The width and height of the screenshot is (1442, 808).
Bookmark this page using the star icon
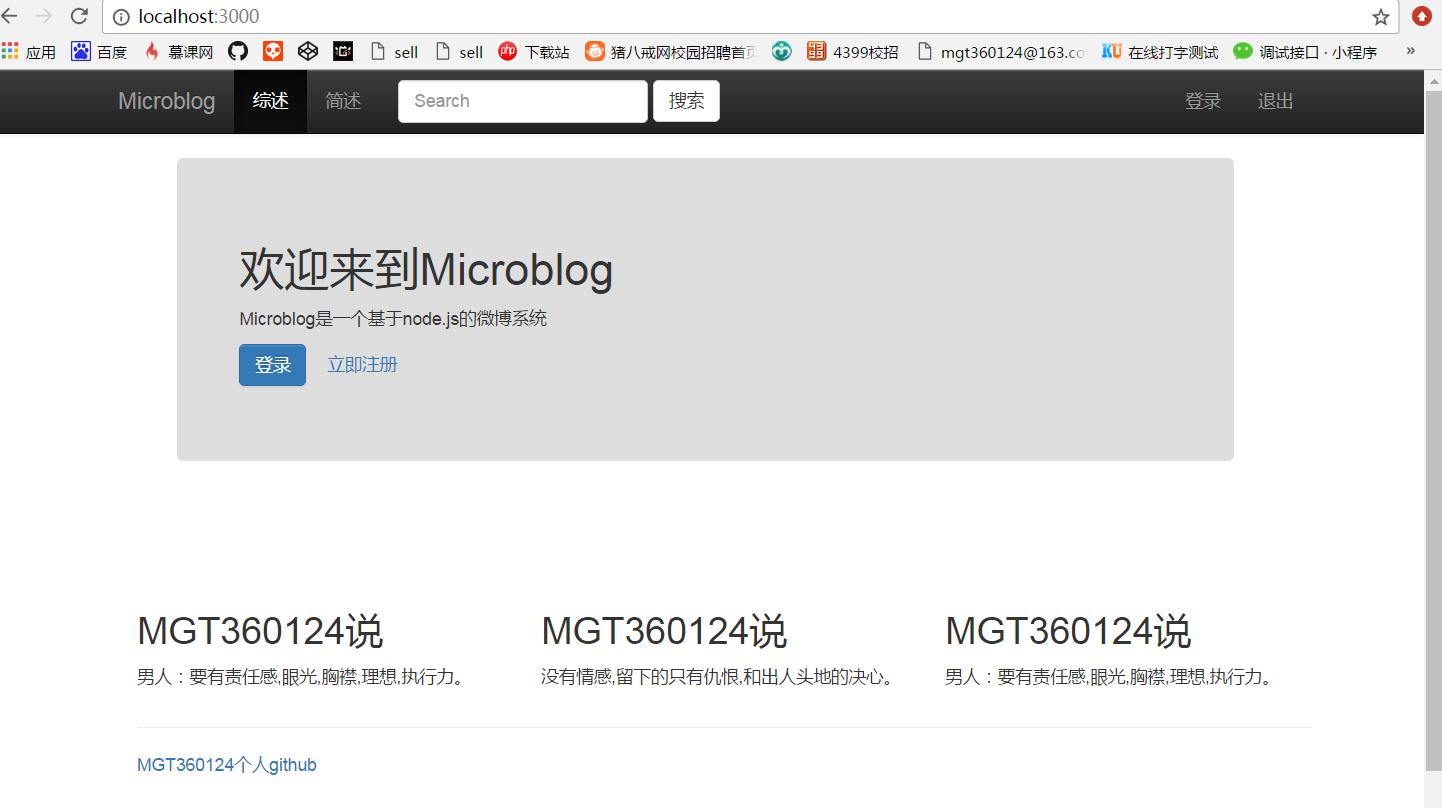pos(1380,16)
